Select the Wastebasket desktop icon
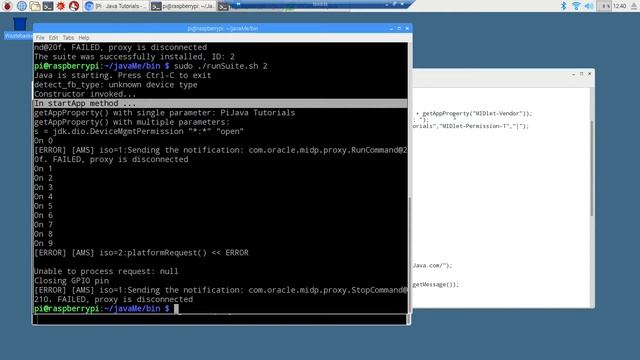The width and height of the screenshot is (640, 360). point(19,28)
